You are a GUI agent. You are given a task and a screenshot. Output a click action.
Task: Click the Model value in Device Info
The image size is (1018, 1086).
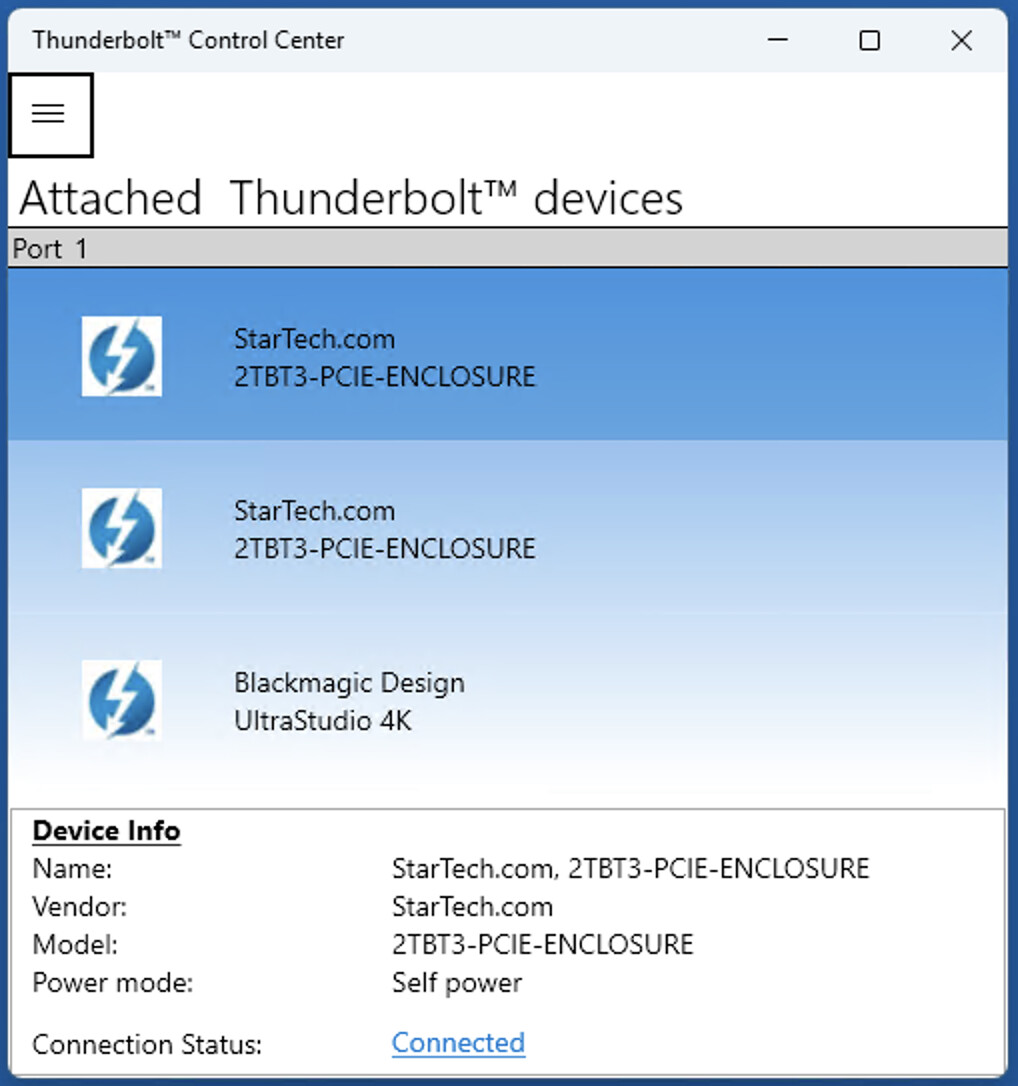click(542, 945)
